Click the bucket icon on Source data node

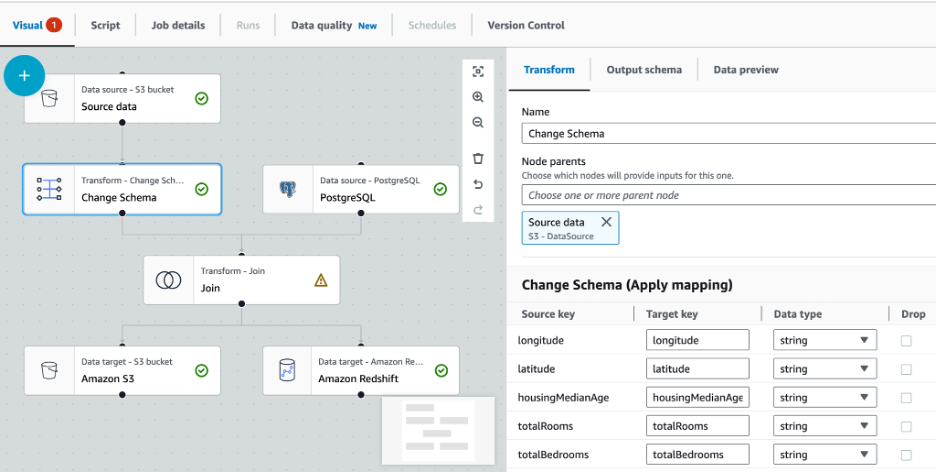[x=49, y=98]
